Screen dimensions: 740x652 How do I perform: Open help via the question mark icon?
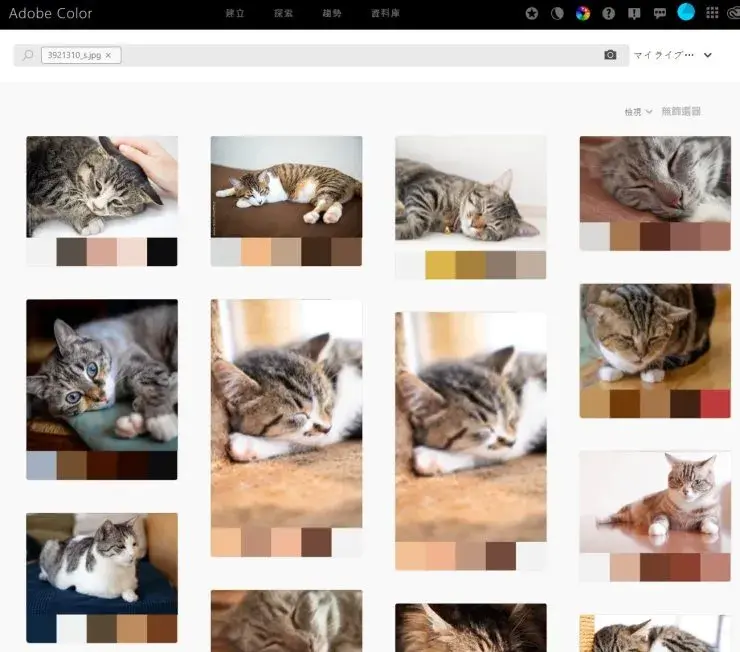(609, 13)
